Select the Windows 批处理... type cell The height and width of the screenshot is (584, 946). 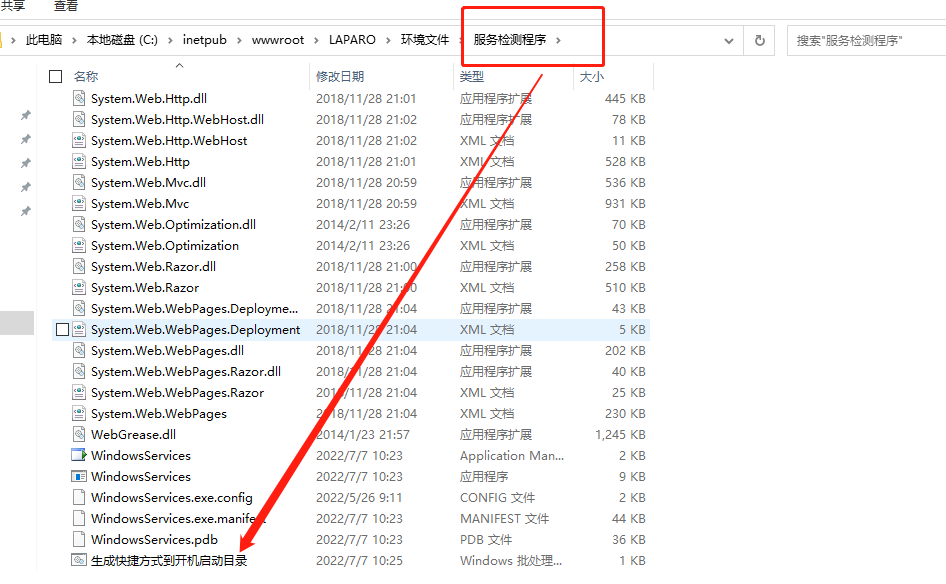(x=510, y=560)
